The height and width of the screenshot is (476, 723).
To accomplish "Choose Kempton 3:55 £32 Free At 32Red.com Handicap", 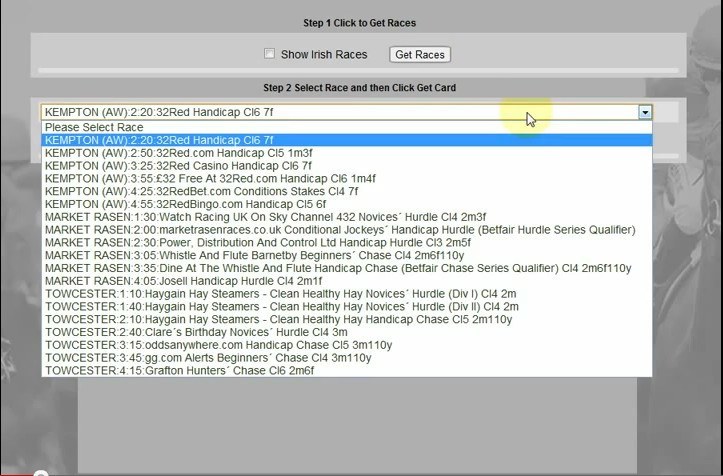I will click(347, 178).
